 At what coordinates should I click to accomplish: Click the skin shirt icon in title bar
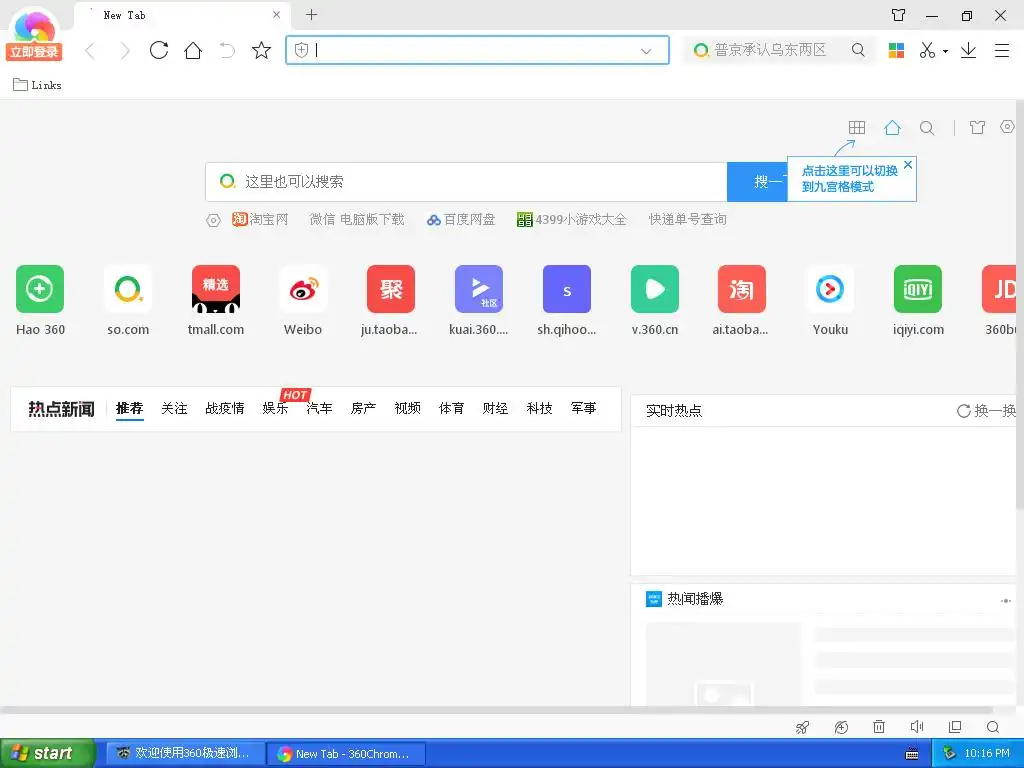click(899, 15)
